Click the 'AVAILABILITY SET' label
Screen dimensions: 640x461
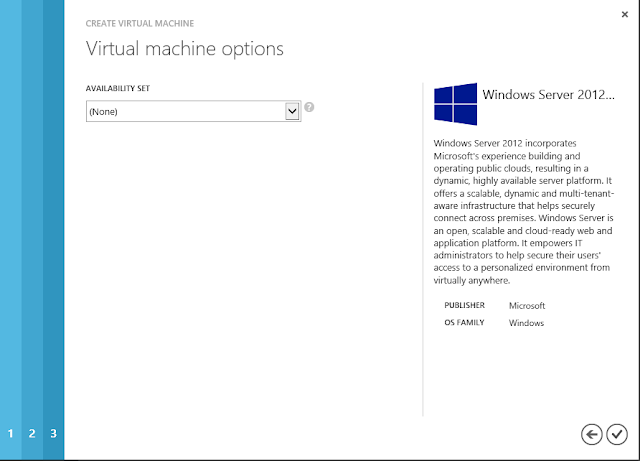[x=118, y=88]
